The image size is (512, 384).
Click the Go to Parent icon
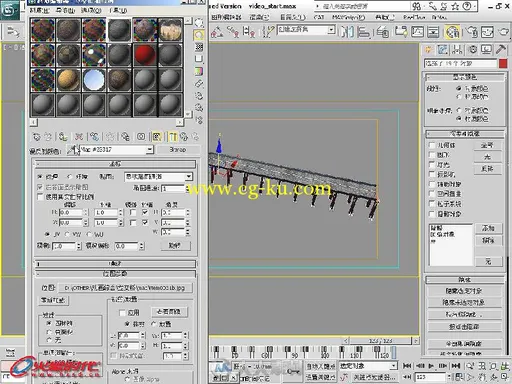[184, 136]
